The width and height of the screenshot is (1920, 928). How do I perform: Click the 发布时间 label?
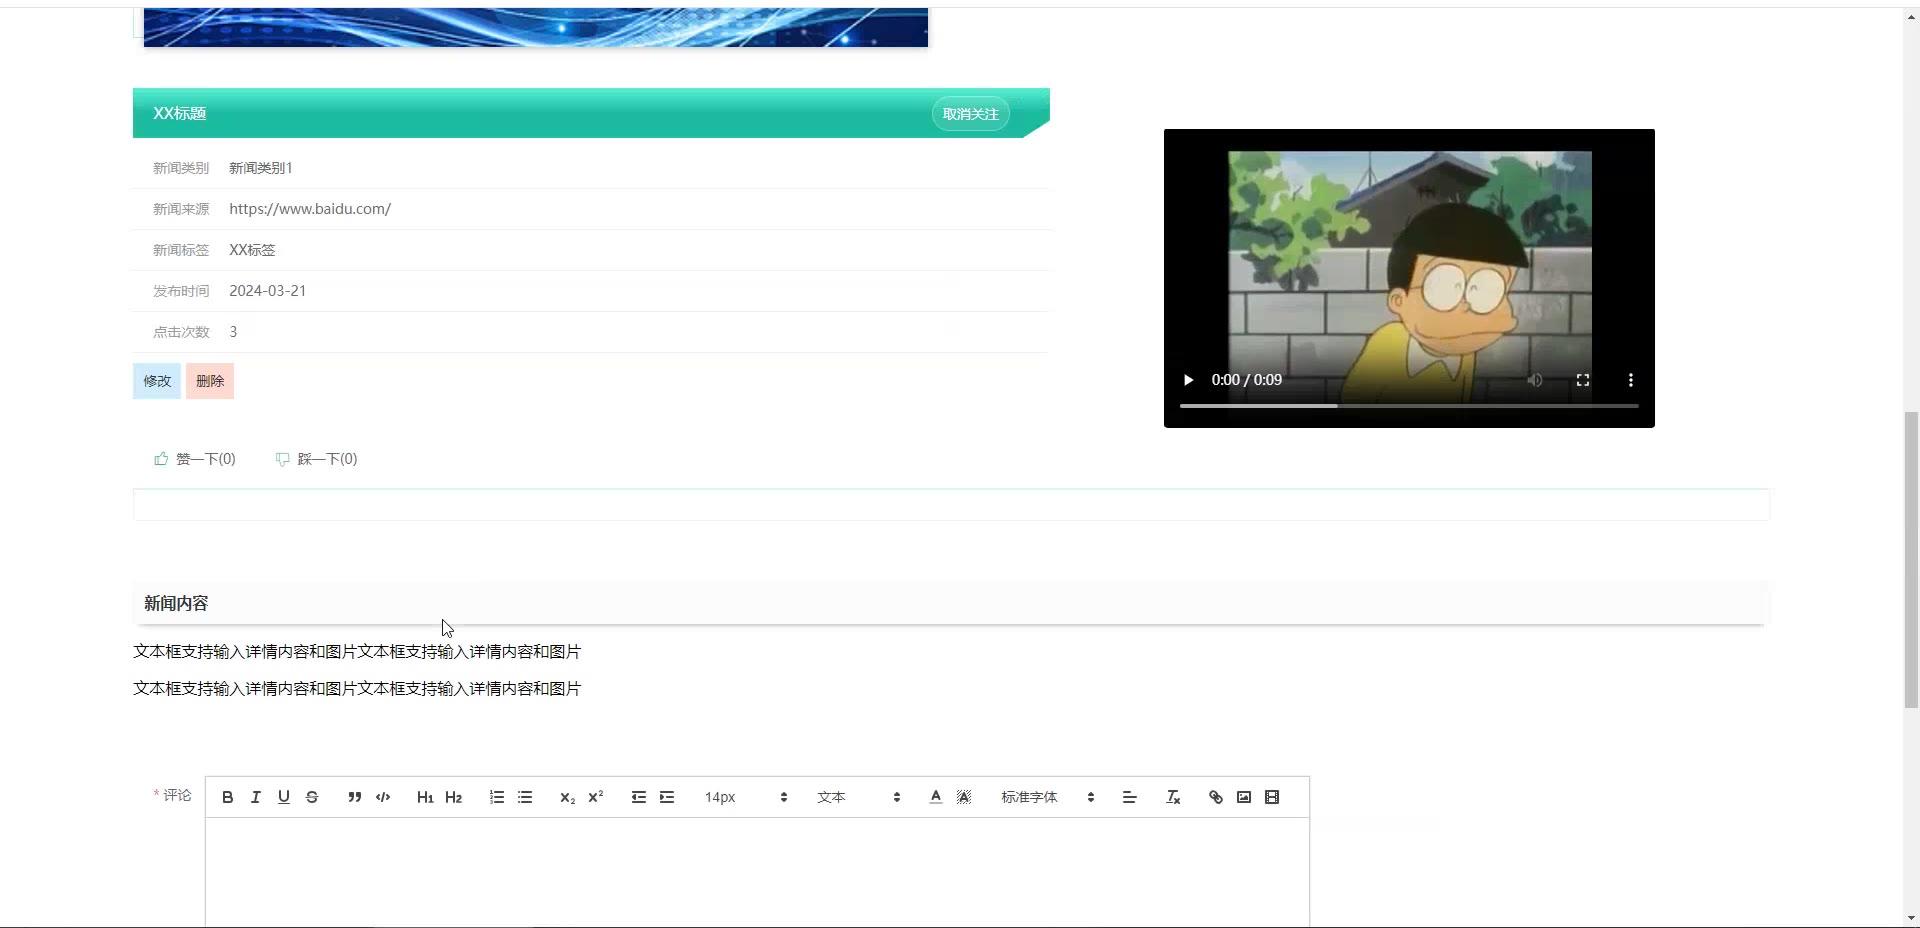(x=181, y=291)
